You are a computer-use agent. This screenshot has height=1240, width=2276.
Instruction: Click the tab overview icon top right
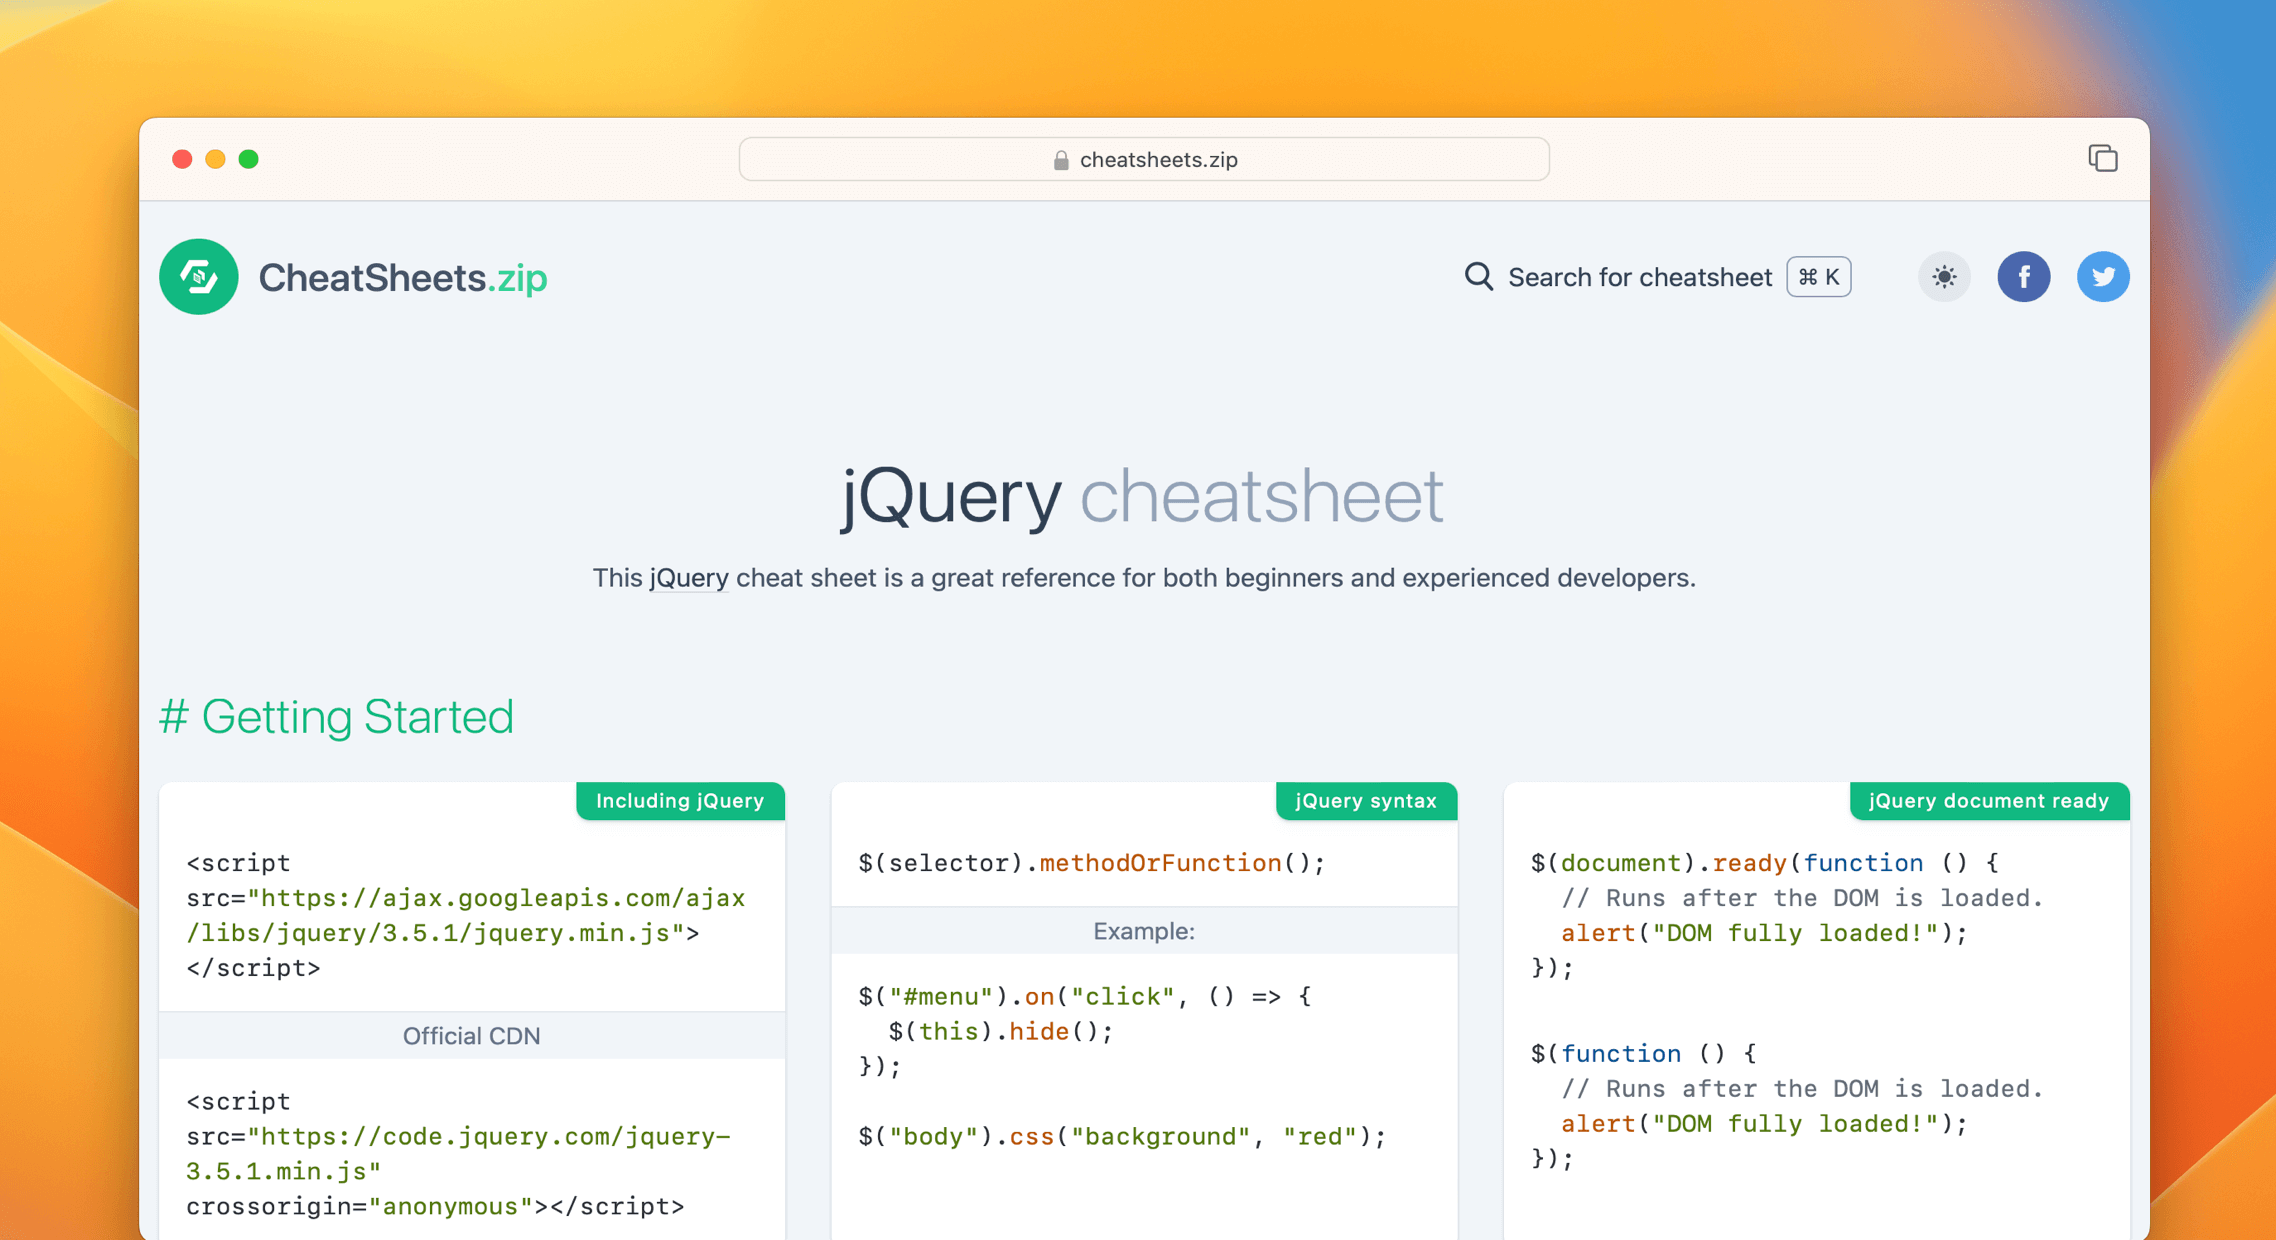coord(2103,158)
